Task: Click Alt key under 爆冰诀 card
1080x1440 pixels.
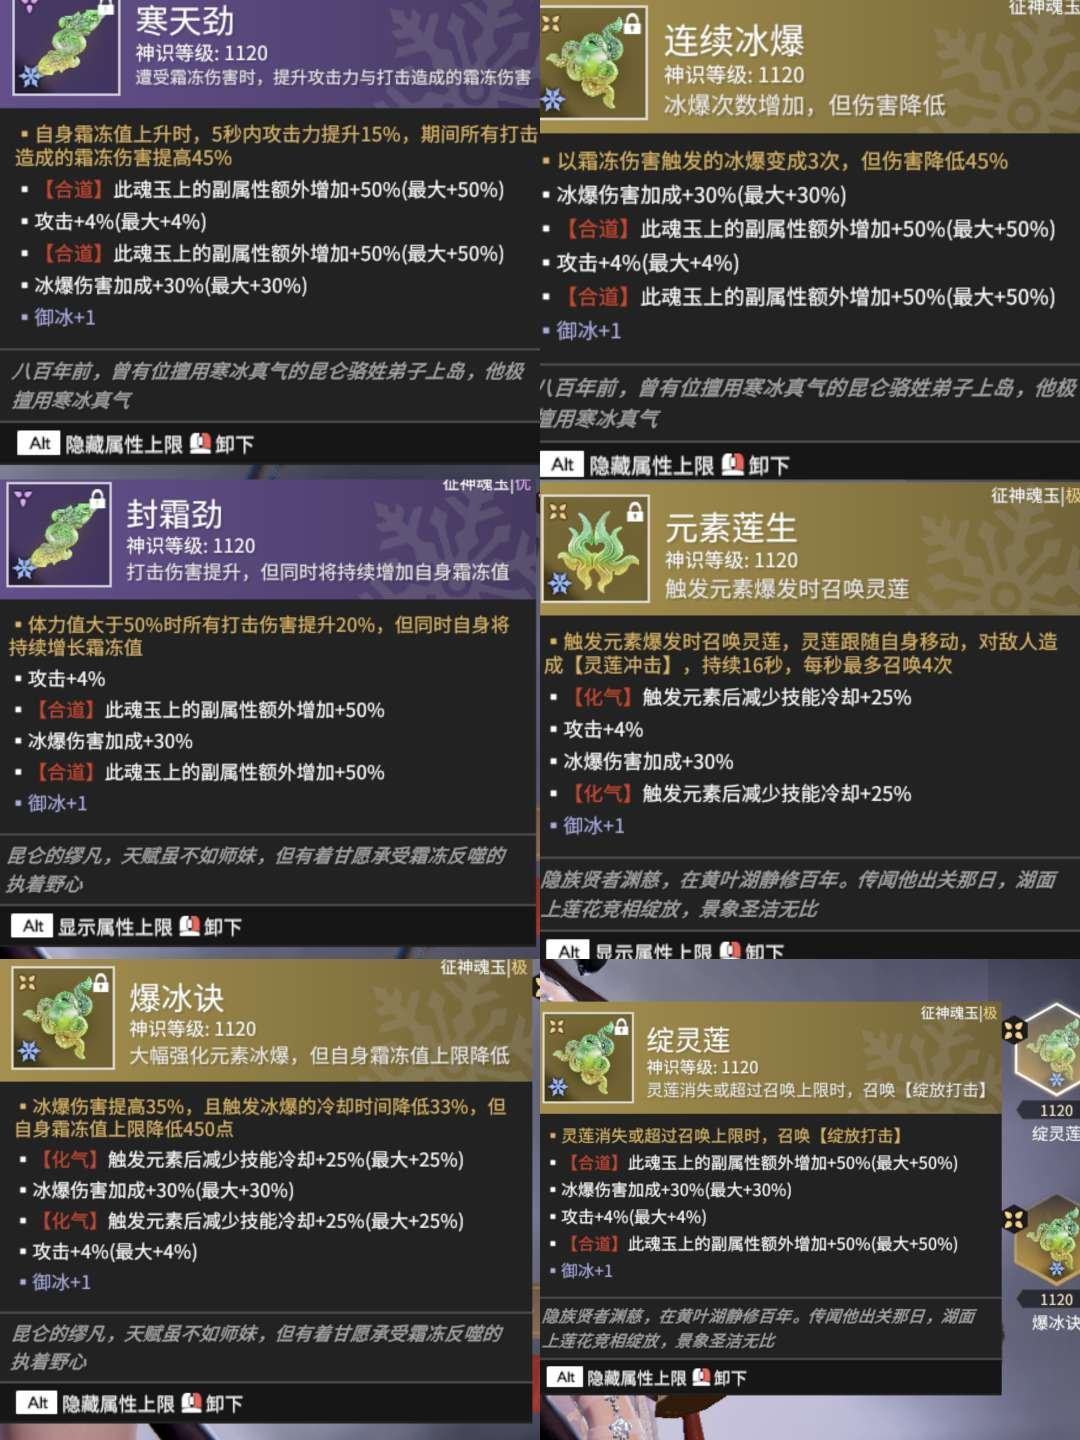Action: point(37,1403)
